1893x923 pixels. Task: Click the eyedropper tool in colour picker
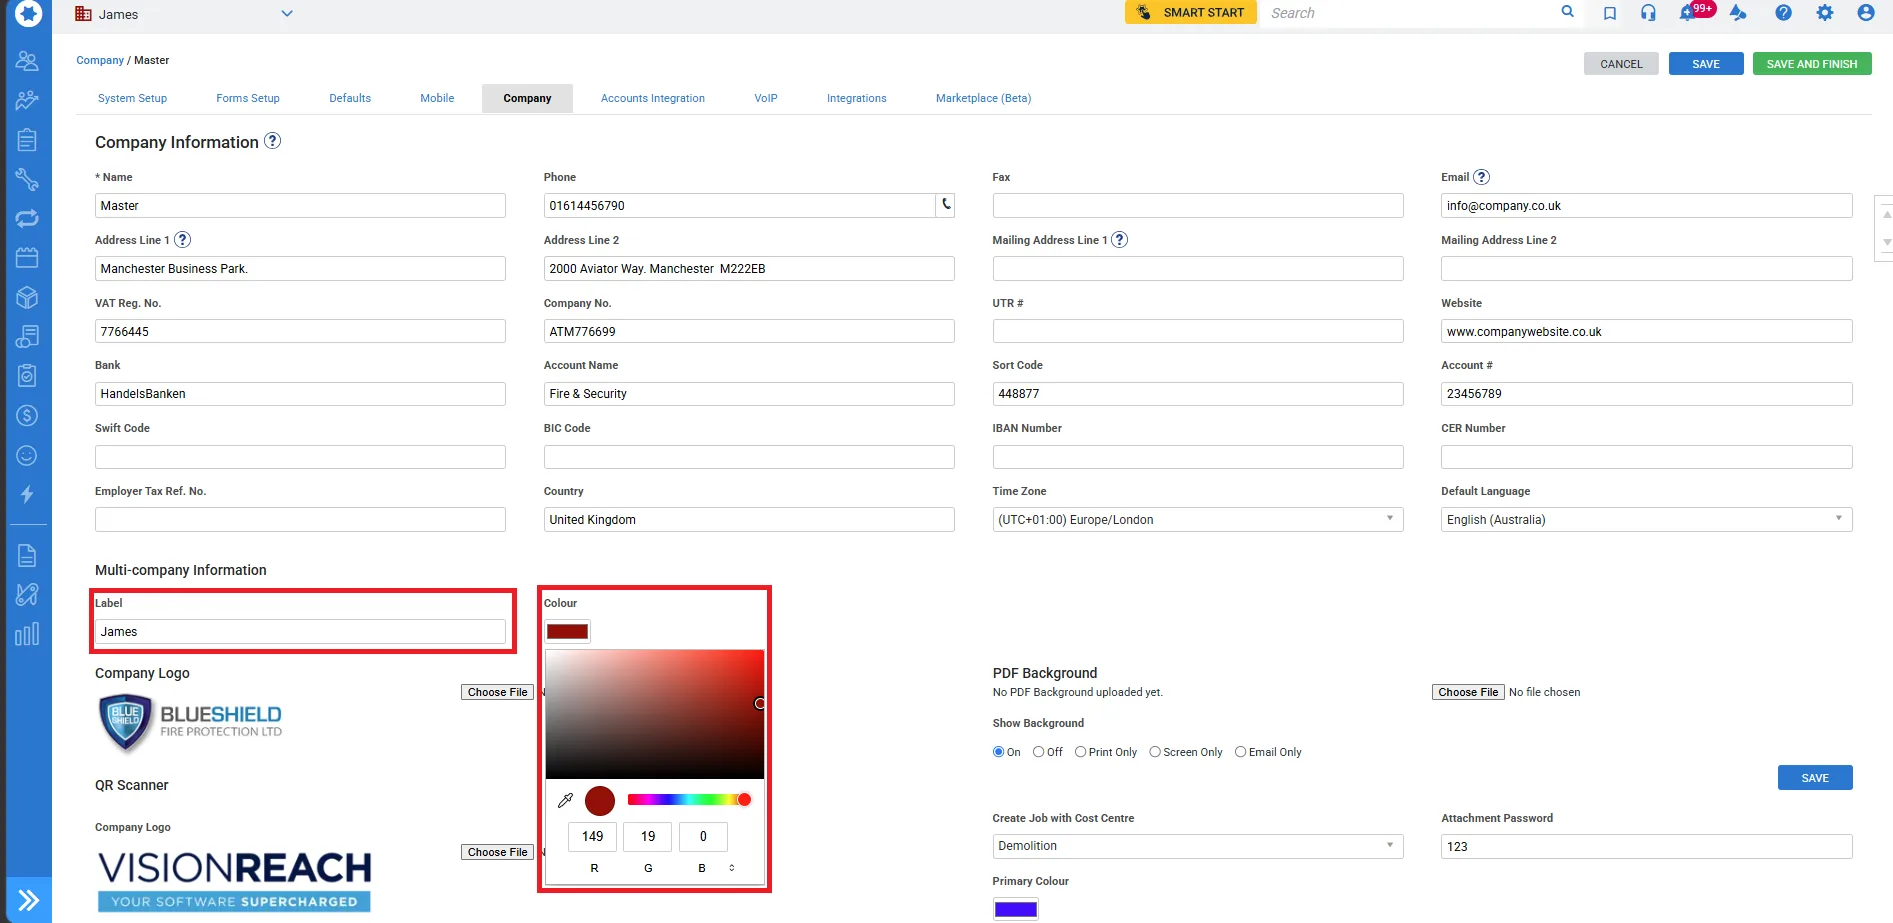tap(565, 800)
